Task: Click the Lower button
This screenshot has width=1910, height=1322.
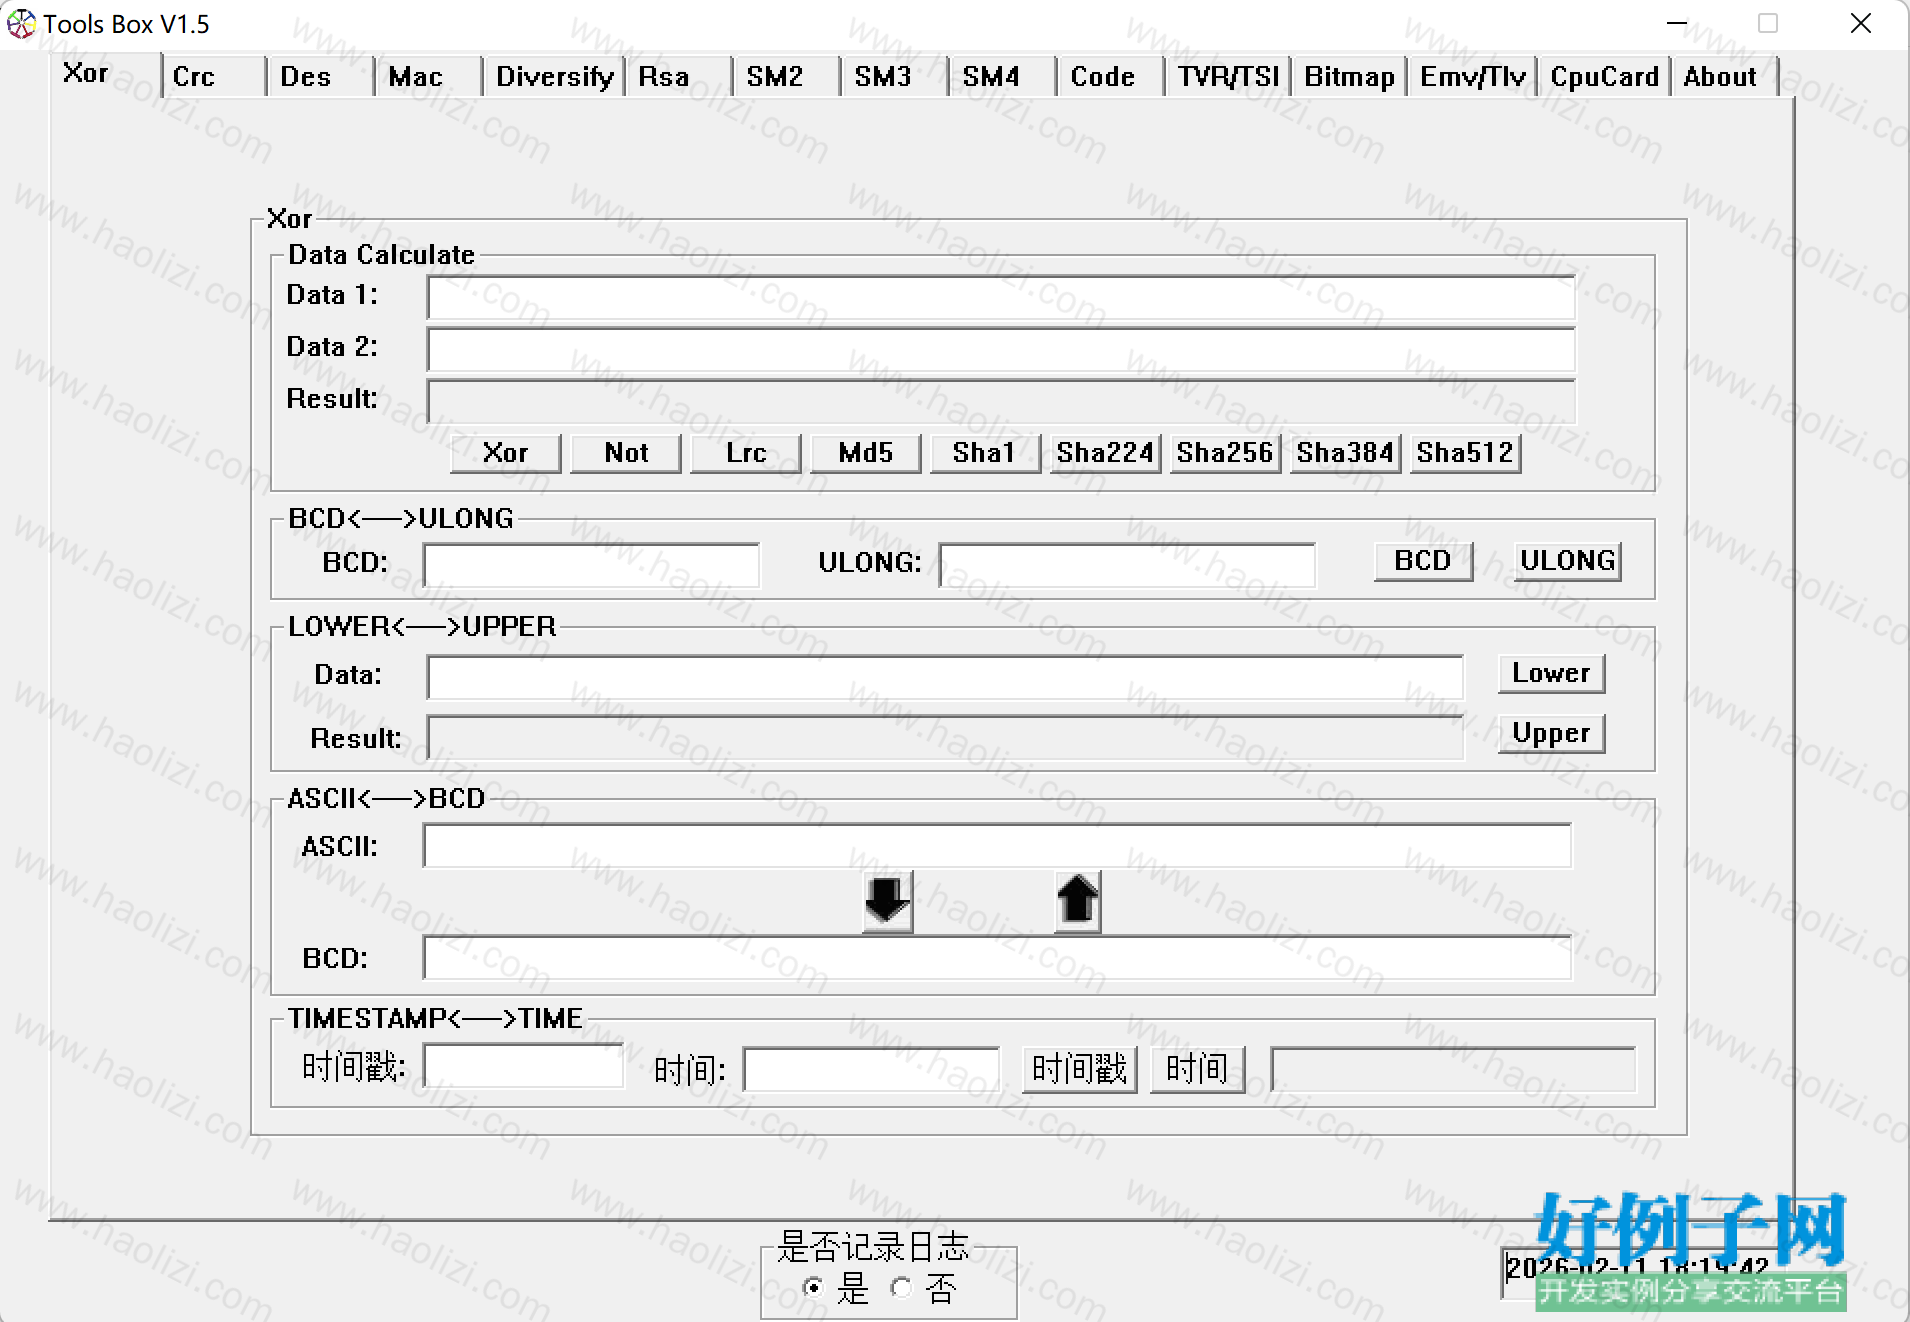Action: (1551, 673)
